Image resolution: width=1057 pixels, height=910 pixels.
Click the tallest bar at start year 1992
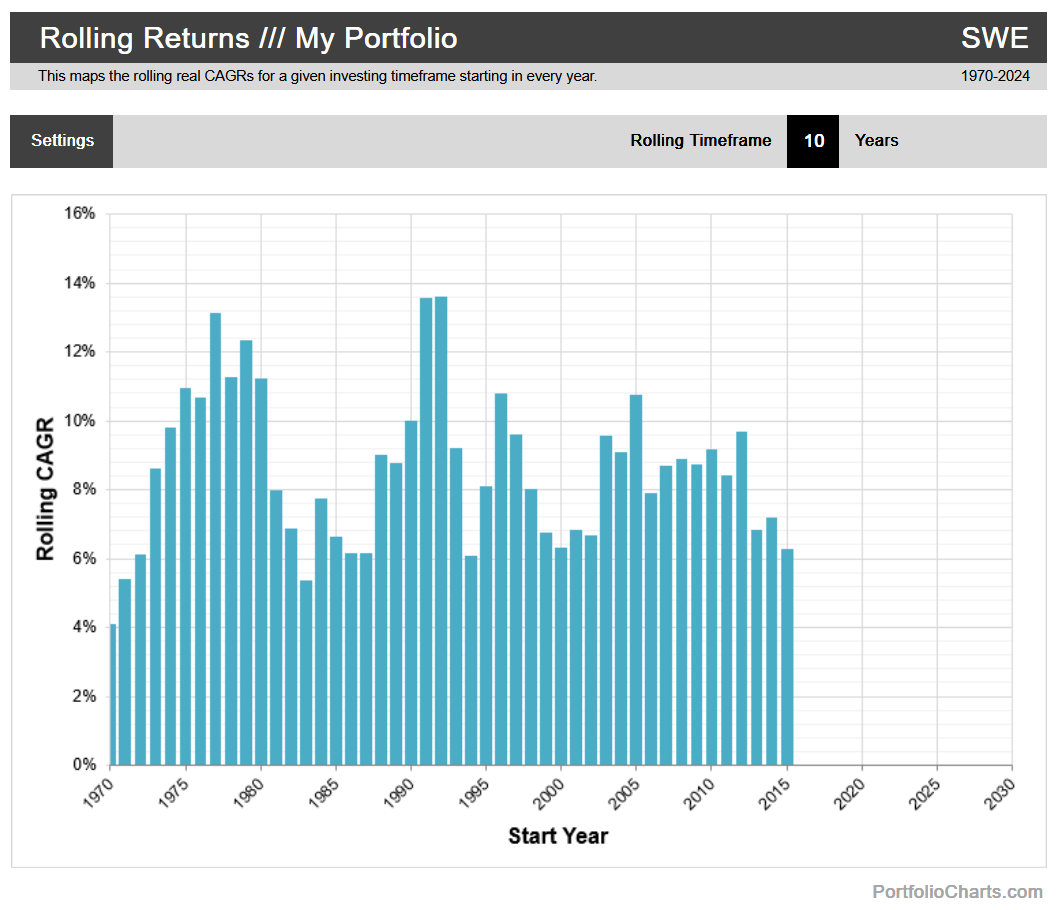(441, 530)
